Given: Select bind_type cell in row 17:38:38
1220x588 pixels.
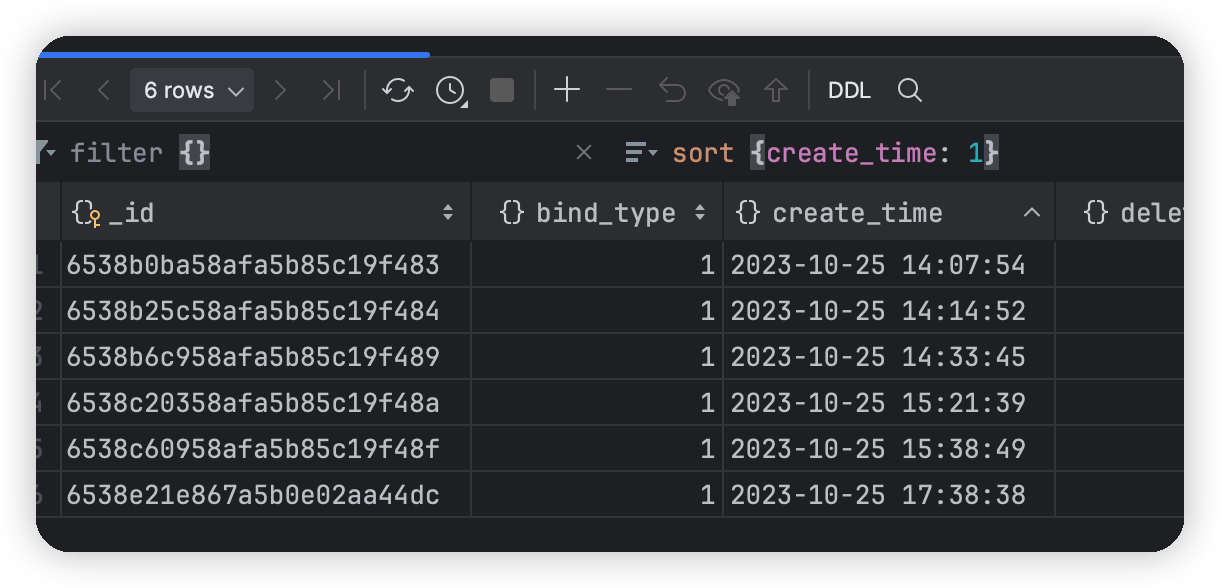Looking at the screenshot, I should pyautogui.click(x=597, y=495).
